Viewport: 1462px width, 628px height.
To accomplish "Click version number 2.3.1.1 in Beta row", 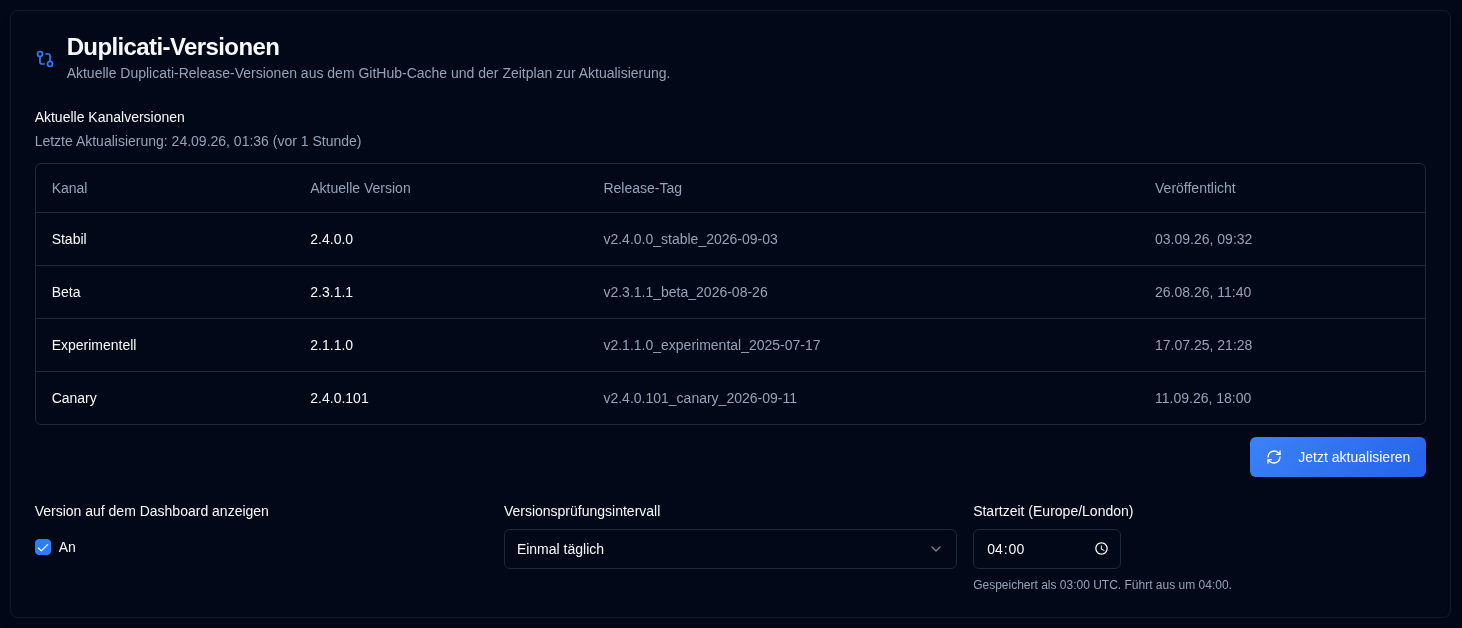I will [x=331, y=292].
